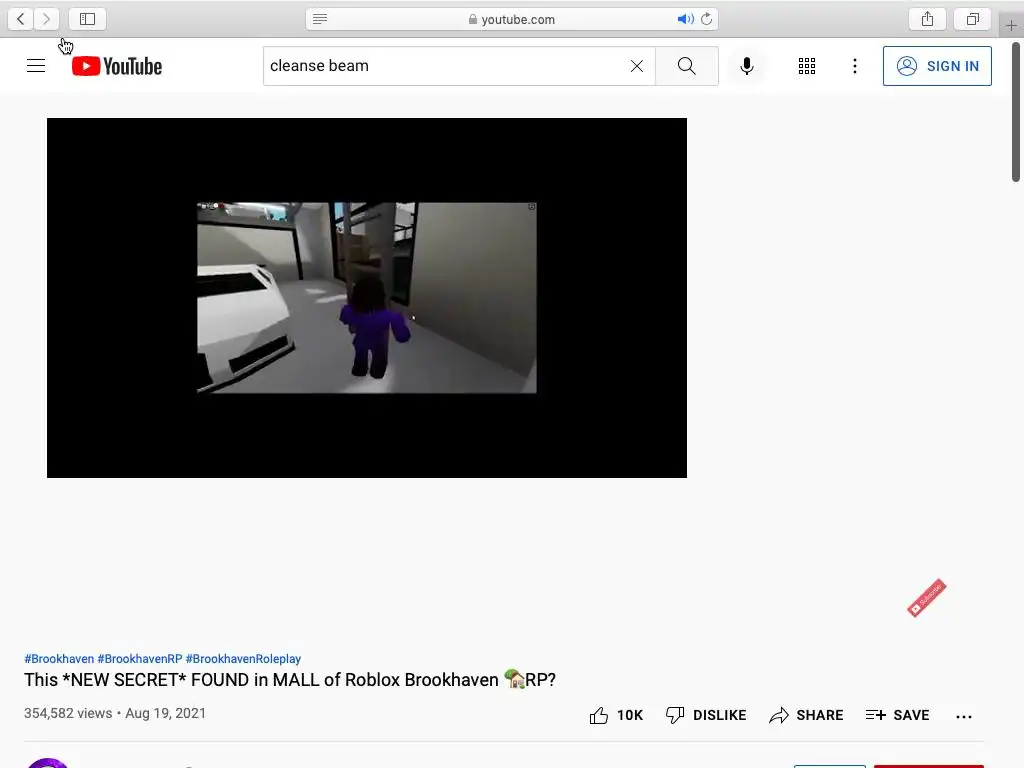Click the DISLIKE thumbs-down button
Image resolution: width=1024 pixels, height=768 pixels.
[706, 715]
